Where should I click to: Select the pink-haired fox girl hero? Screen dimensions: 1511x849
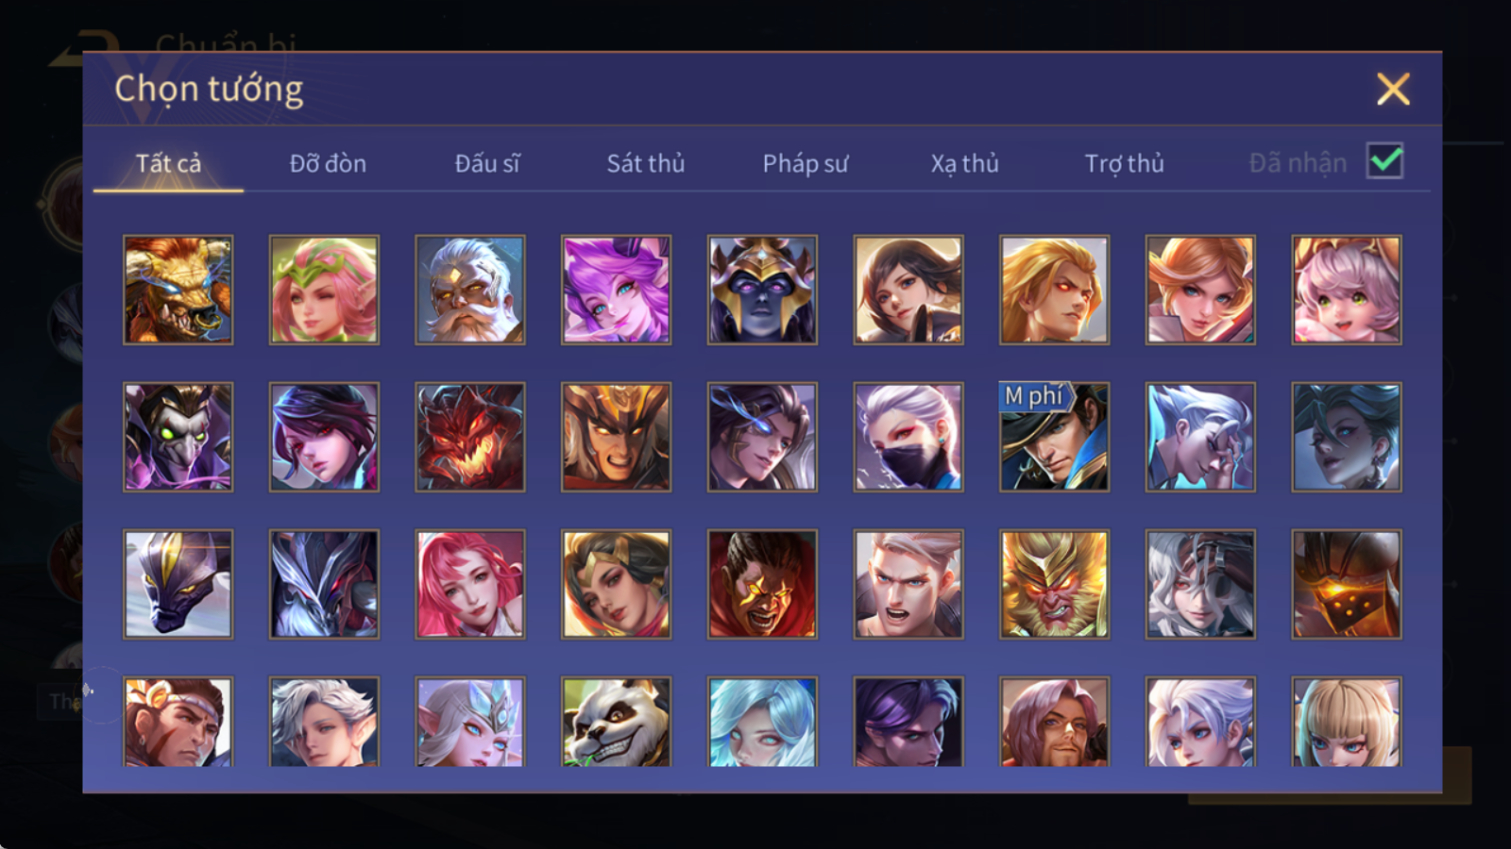616,290
